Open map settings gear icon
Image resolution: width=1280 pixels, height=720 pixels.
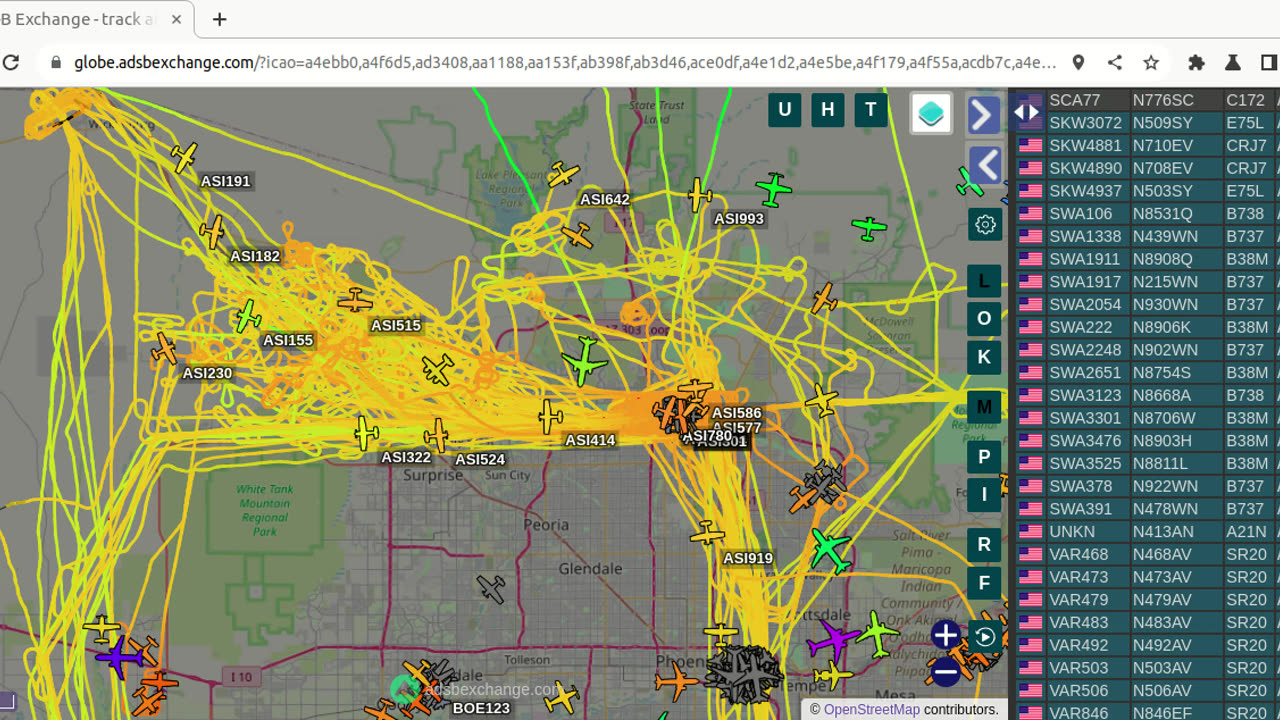985,225
